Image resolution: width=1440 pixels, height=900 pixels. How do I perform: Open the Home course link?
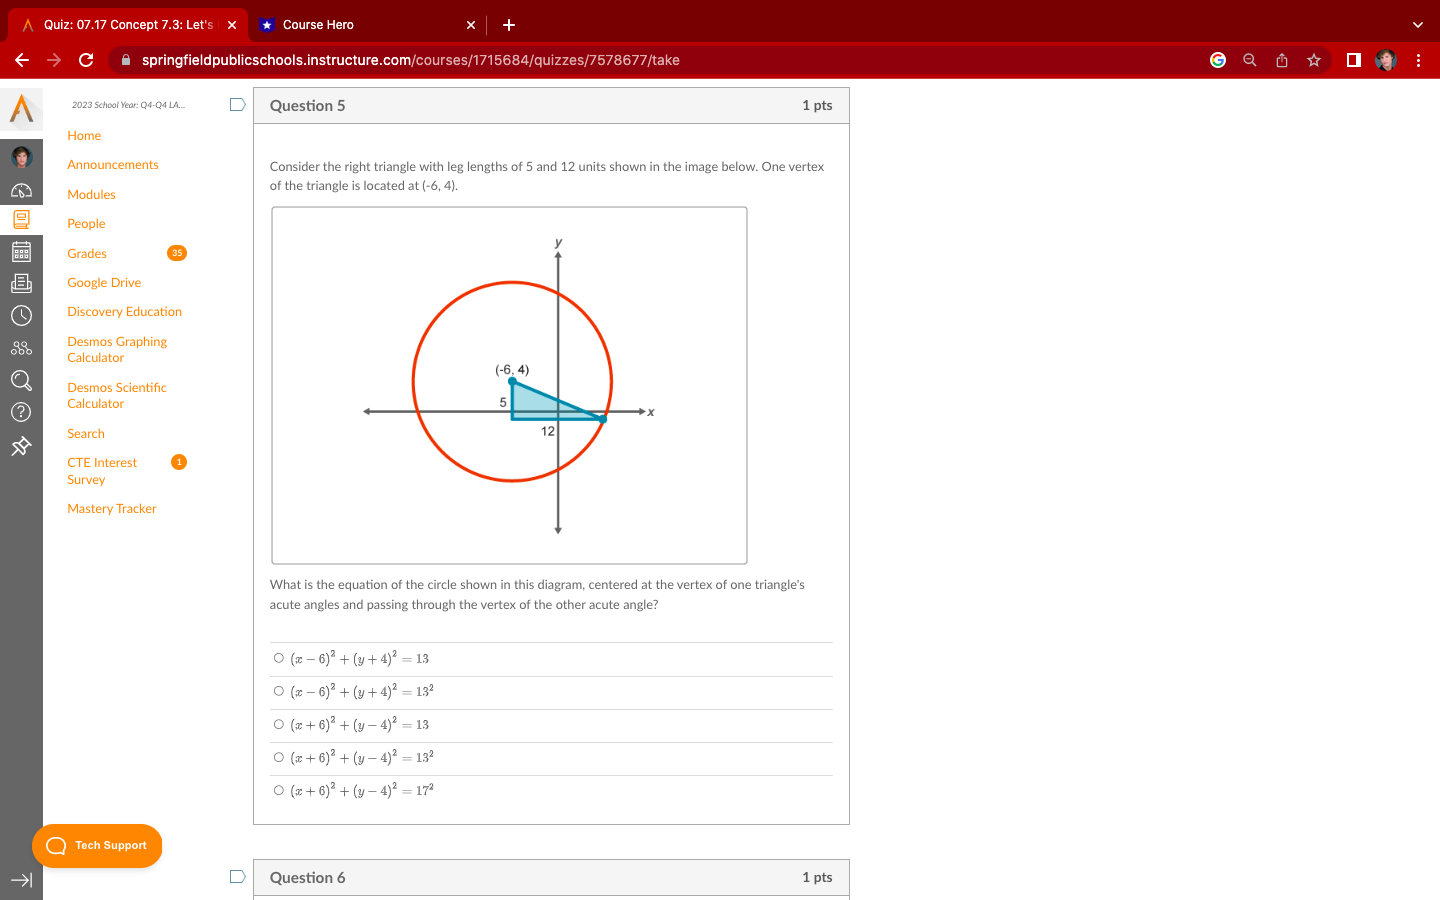pos(84,136)
